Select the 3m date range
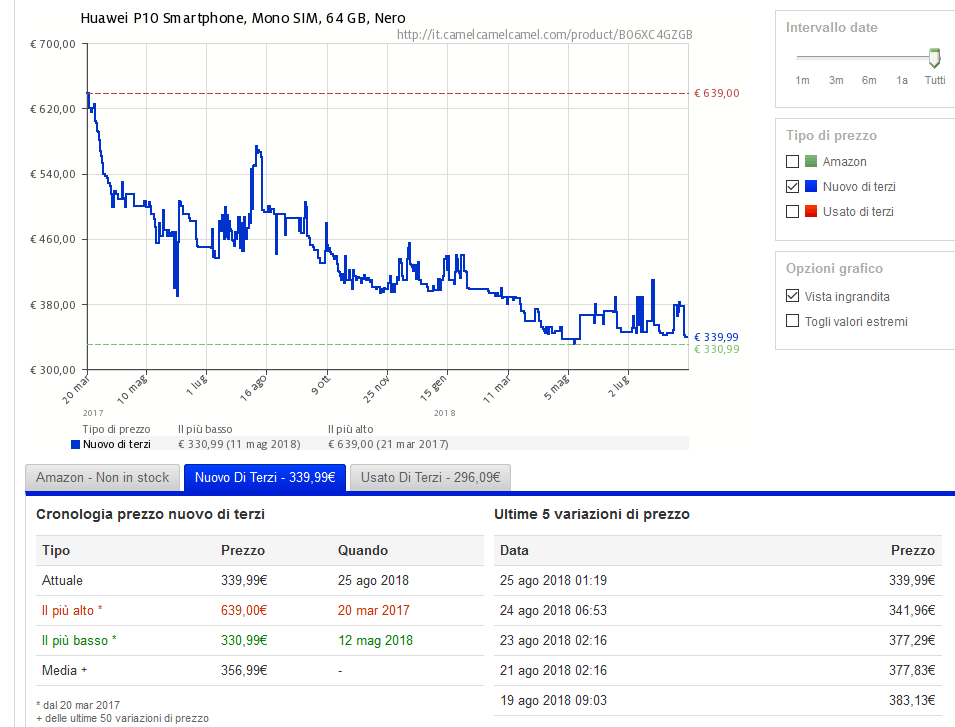The height and width of the screenshot is (727, 955). click(836, 80)
